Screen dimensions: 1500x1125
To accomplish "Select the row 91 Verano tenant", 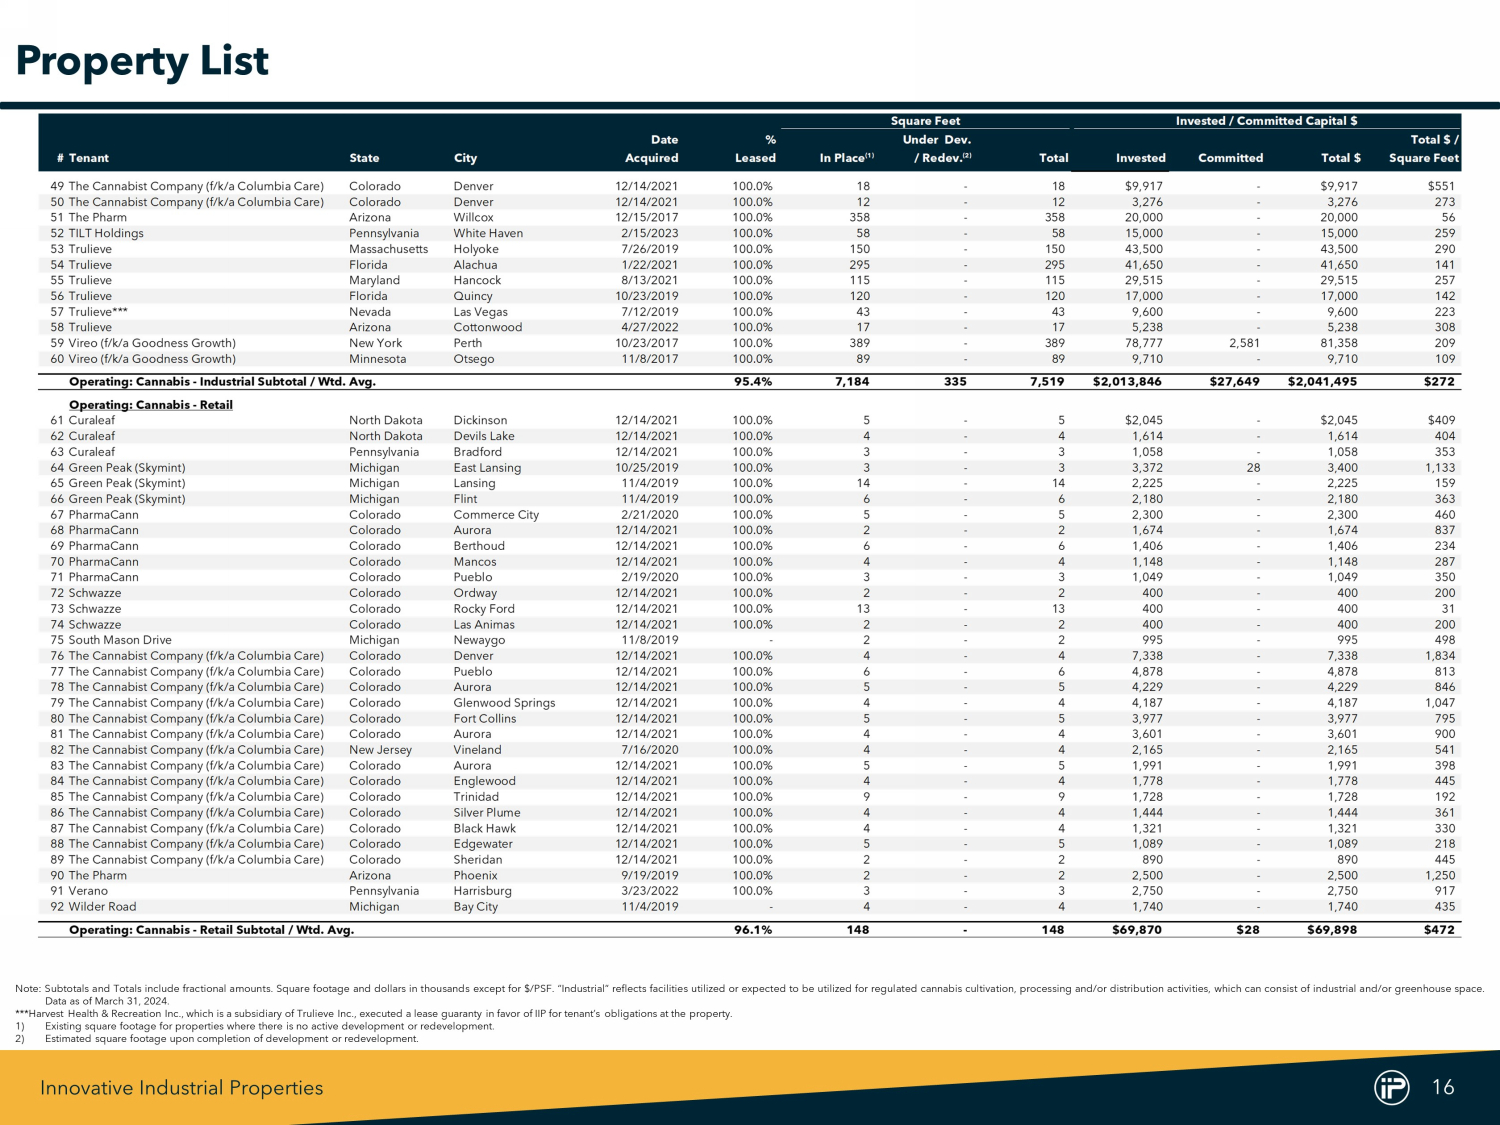I will [87, 891].
